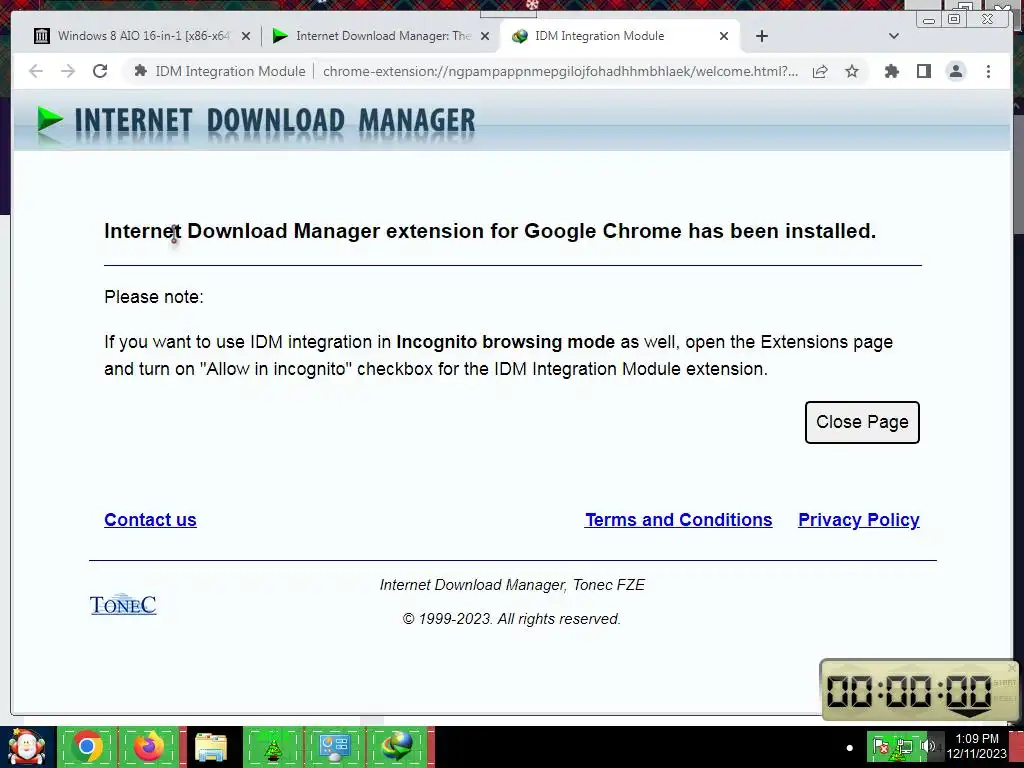Click the Tonec logo in the footer

[x=123, y=605]
